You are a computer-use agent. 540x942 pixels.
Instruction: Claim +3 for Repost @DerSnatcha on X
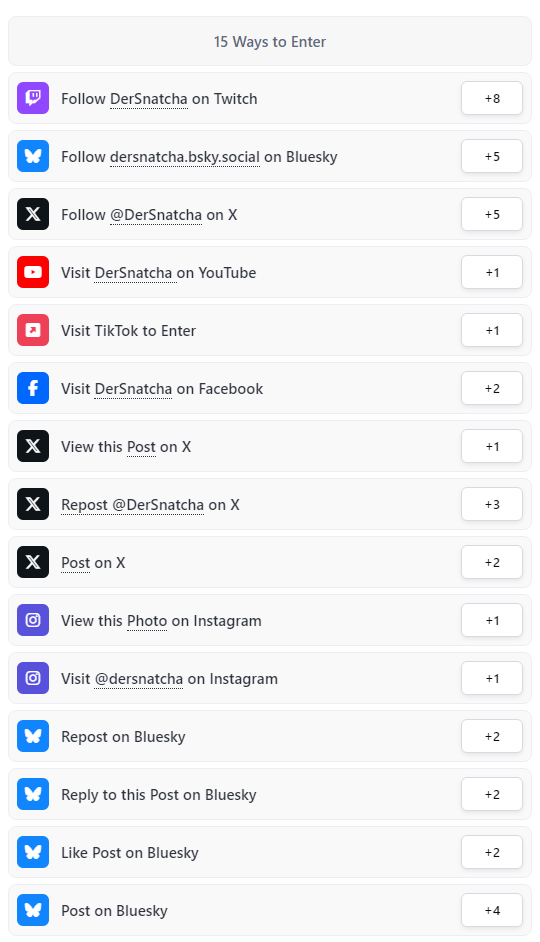492,504
